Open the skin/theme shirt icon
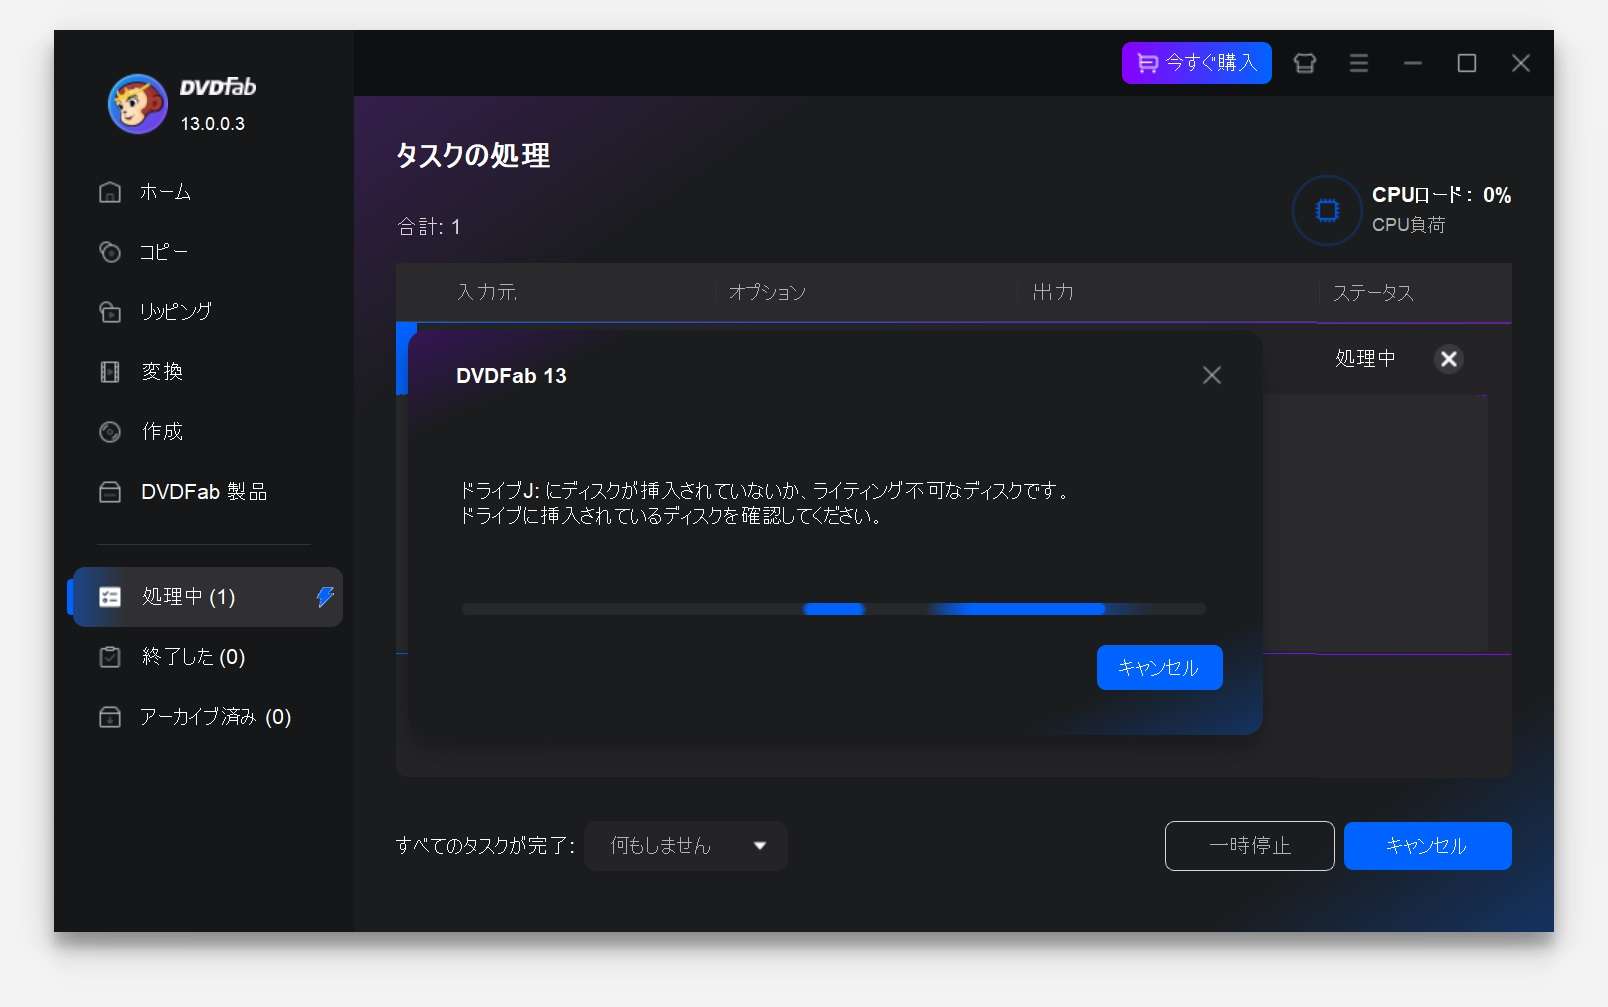 coord(1305,63)
